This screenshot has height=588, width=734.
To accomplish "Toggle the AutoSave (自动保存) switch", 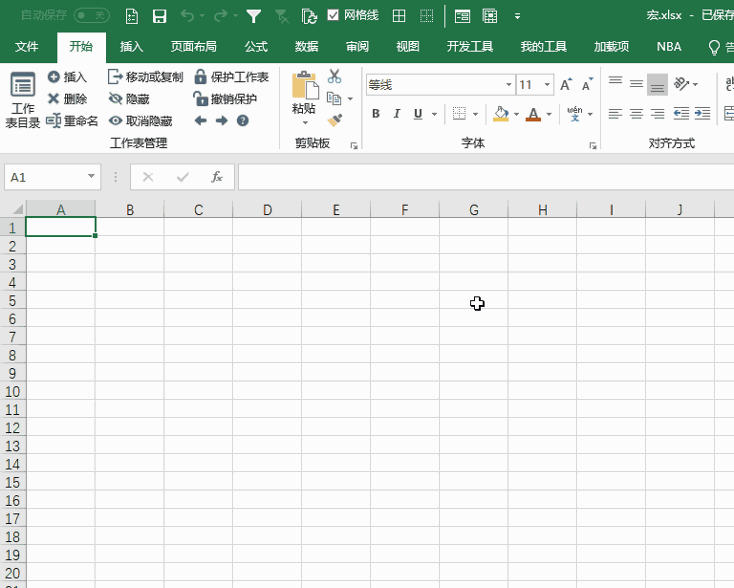I will [x=92, y=15].
